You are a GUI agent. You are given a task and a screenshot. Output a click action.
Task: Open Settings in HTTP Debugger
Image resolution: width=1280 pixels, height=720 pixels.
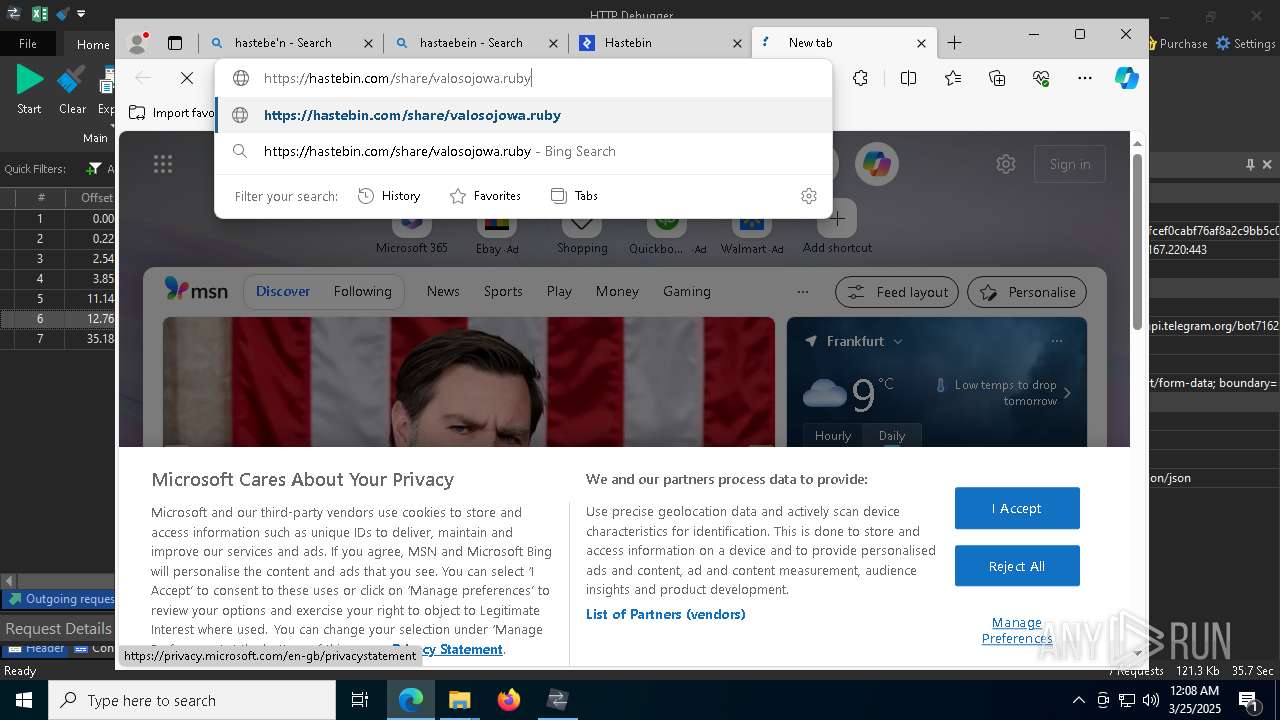[1245, 44]
